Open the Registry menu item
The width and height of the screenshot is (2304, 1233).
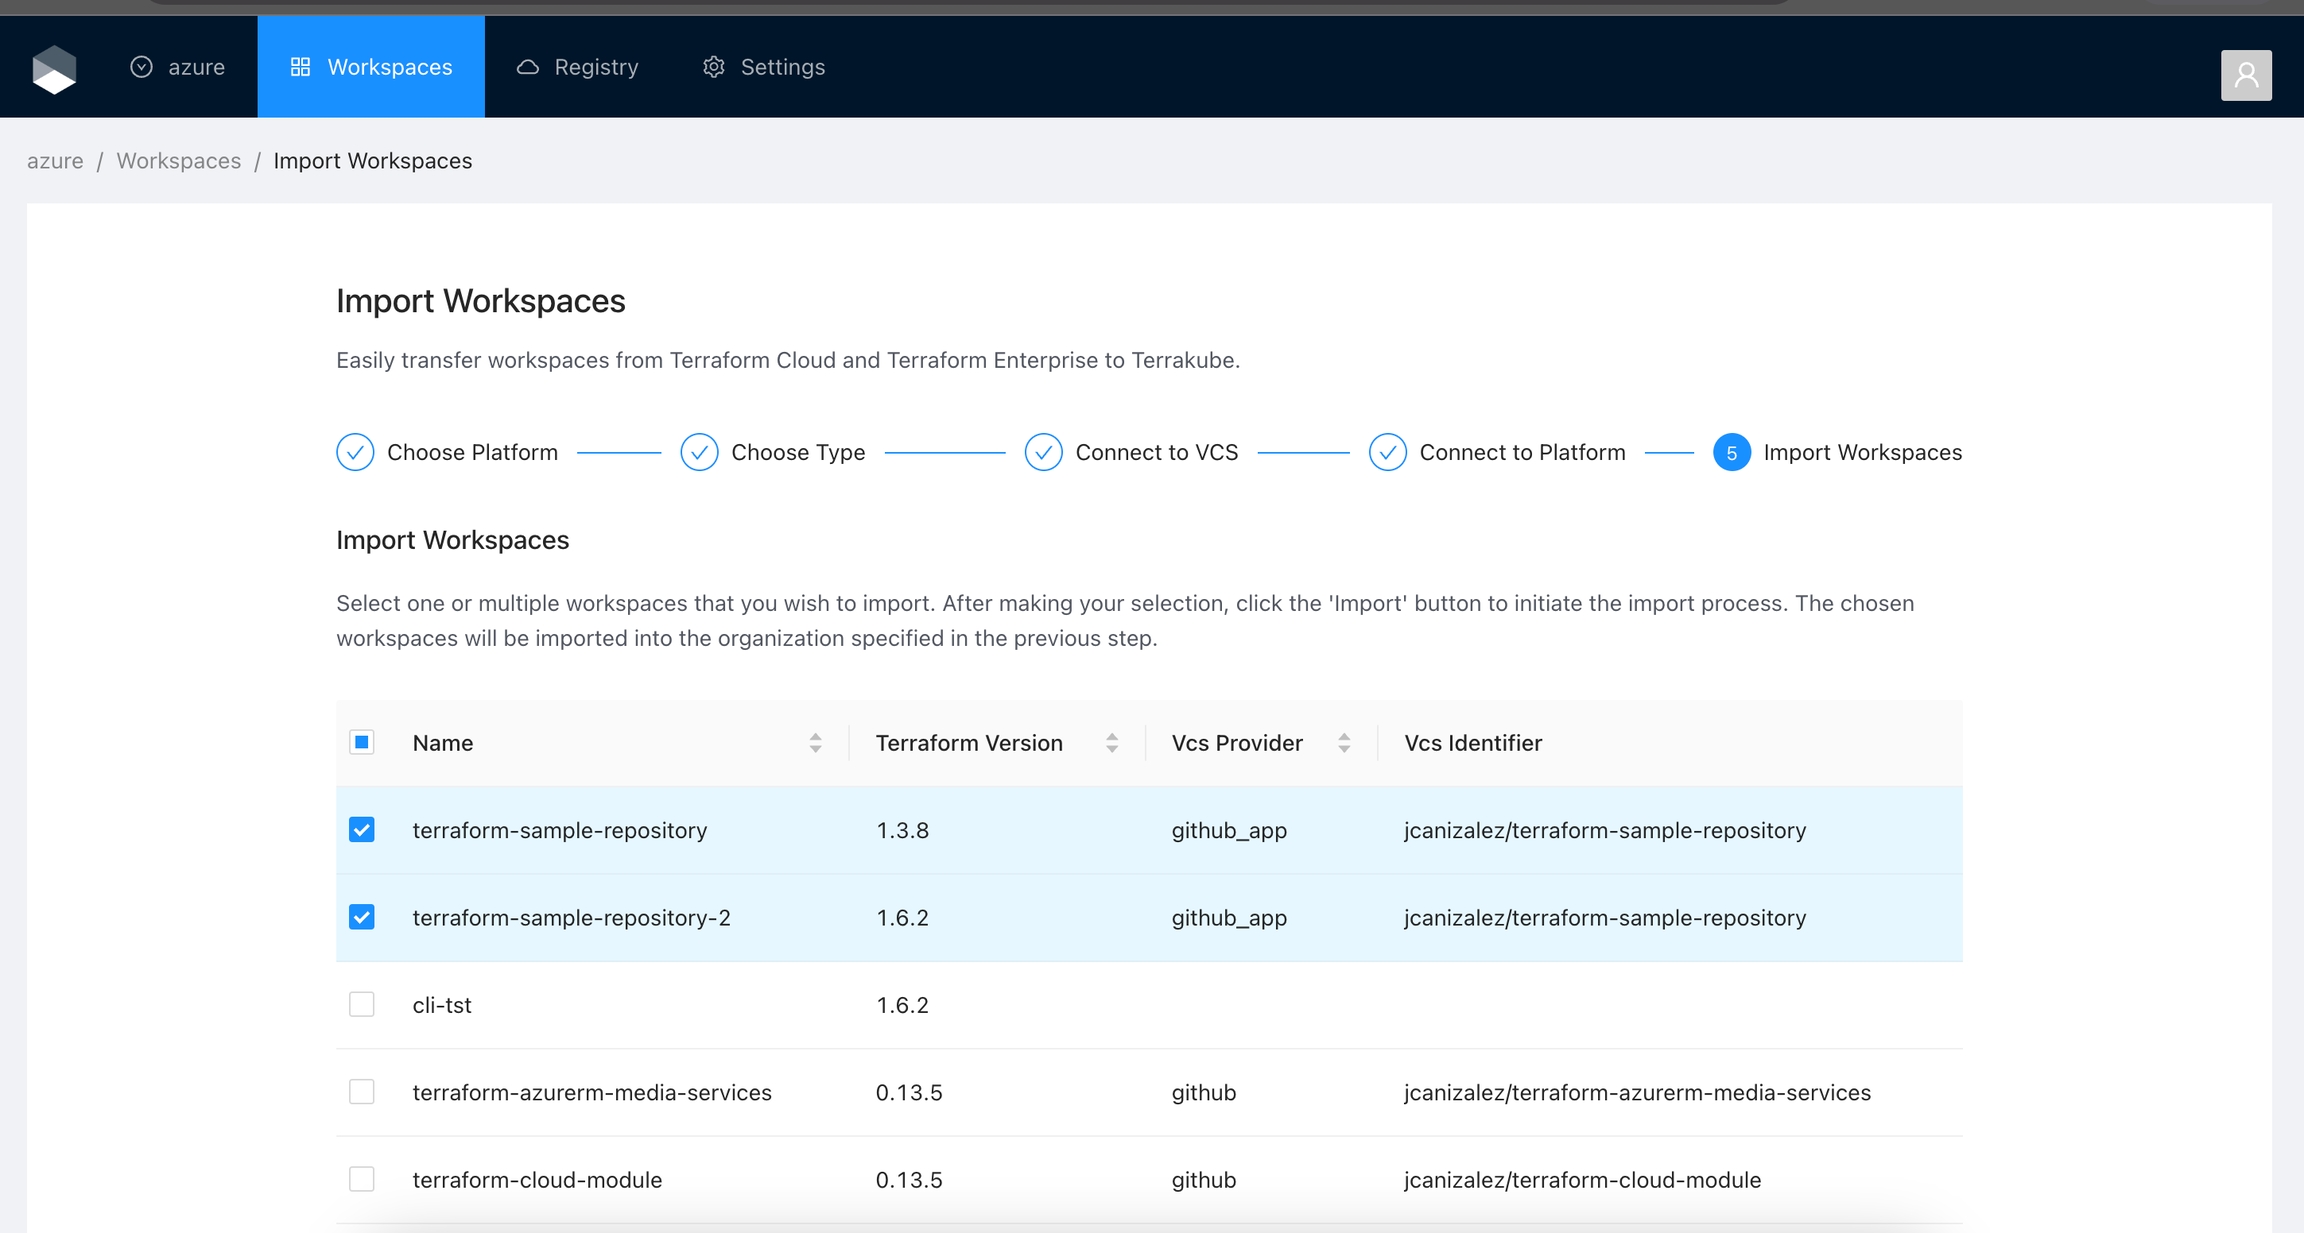pyautogui.click(x=577, y=67)
